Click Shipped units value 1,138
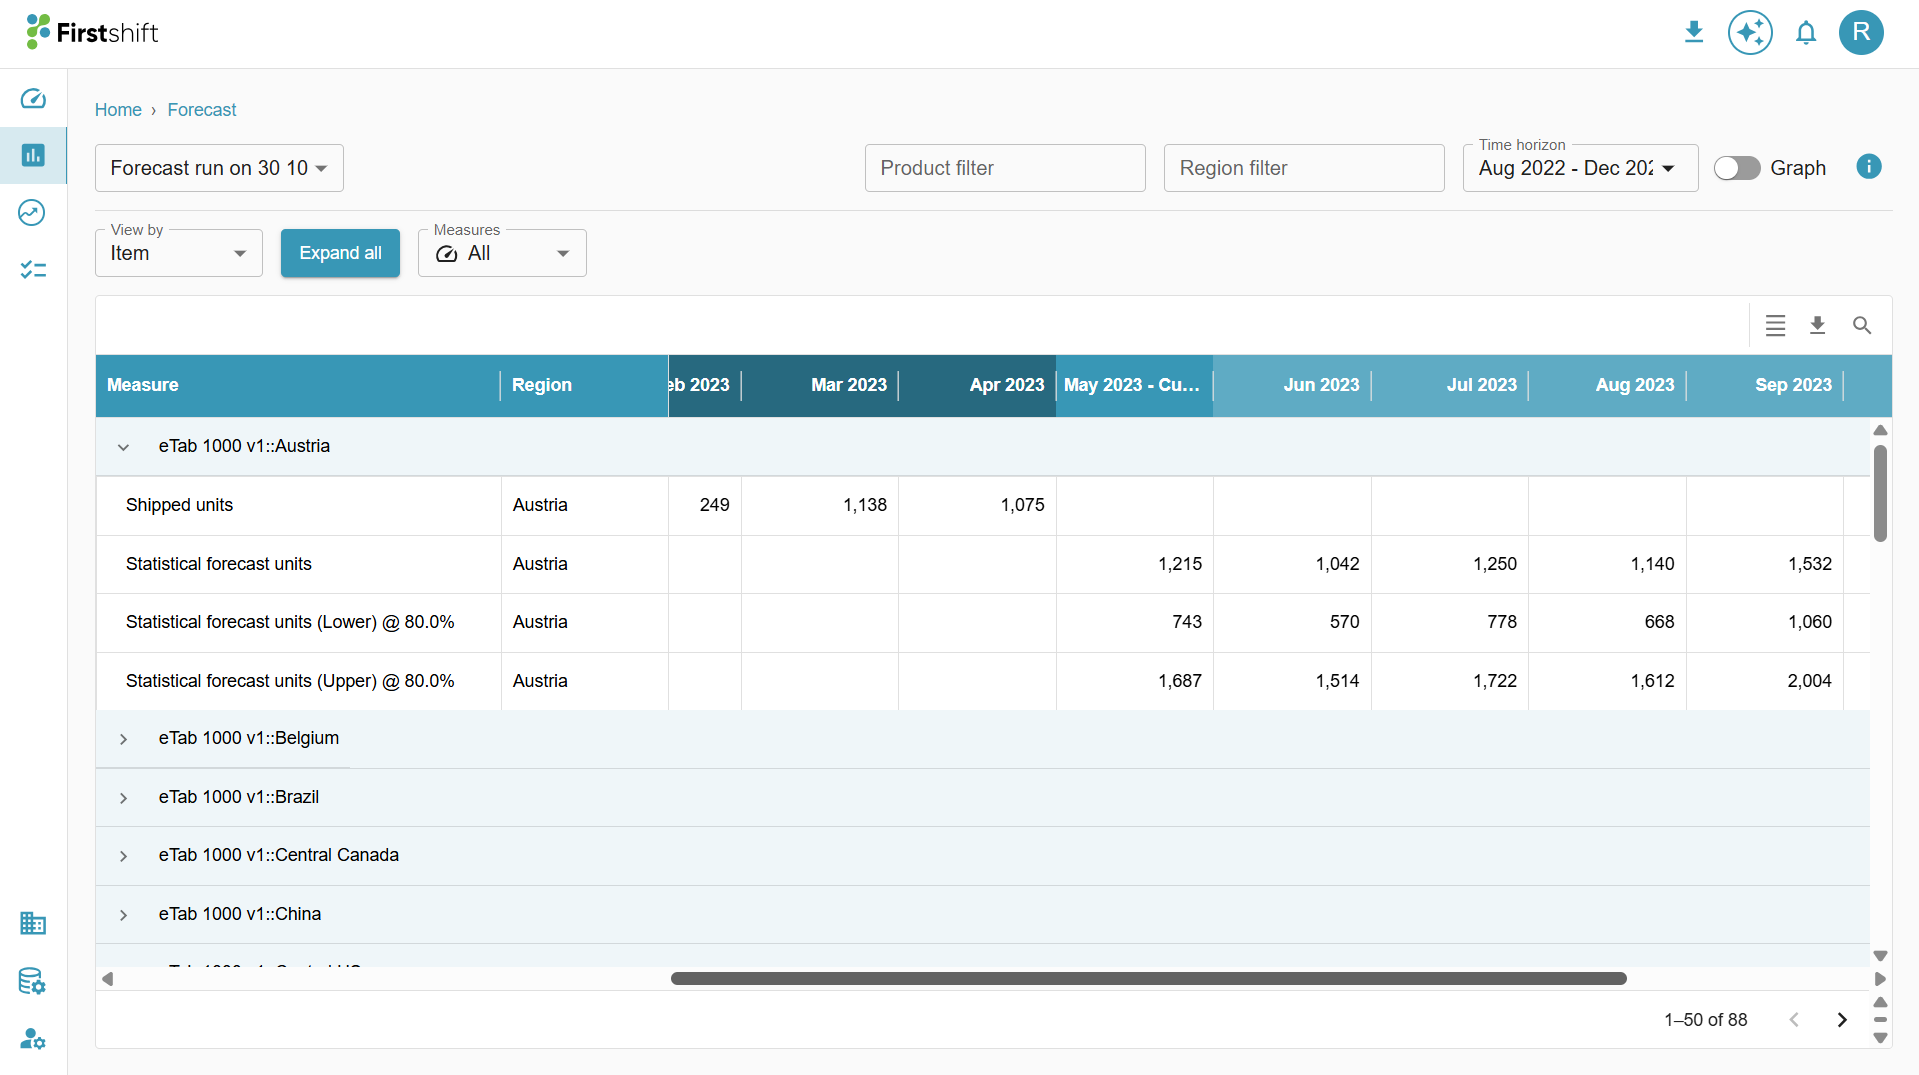The height and width of the screenshot is (1075, 1919). [865, 505]
